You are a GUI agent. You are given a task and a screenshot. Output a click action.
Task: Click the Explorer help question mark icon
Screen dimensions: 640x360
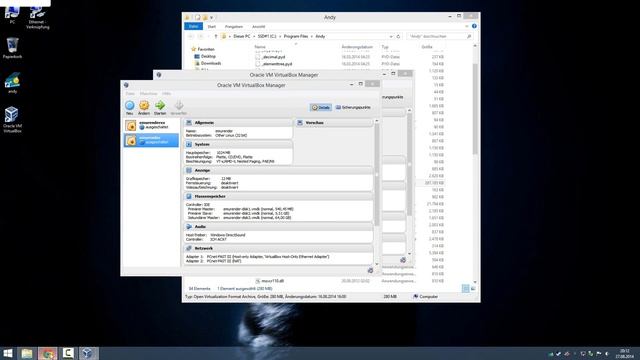[x=474, y=26]
